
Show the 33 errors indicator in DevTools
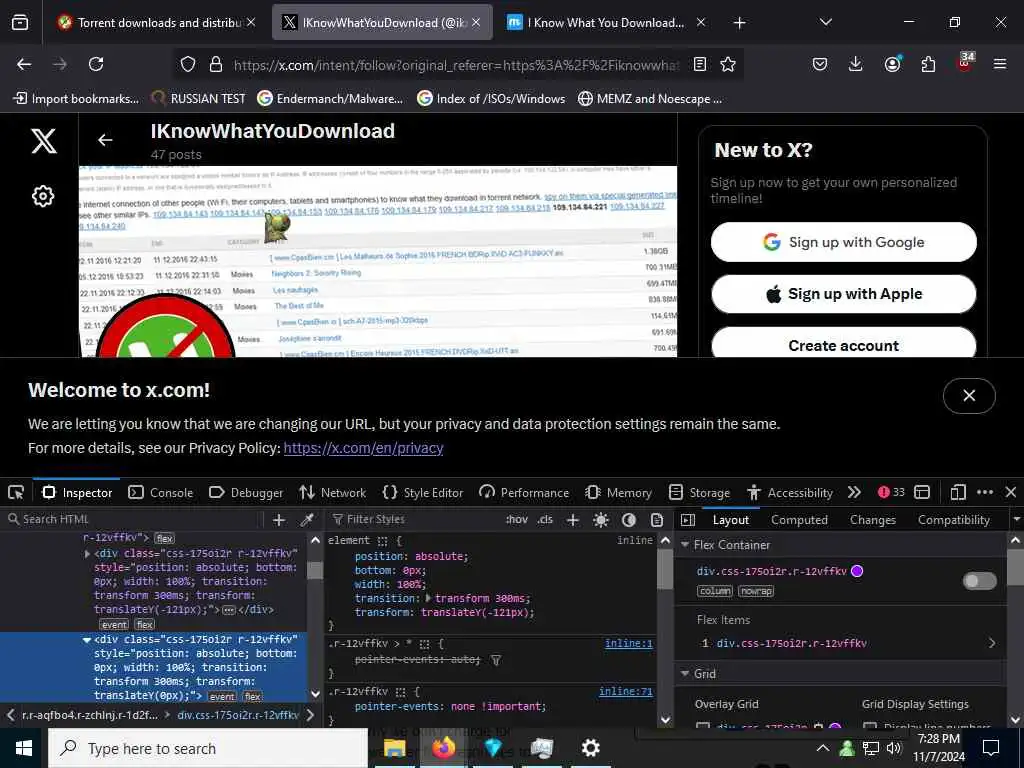point(891,492)
